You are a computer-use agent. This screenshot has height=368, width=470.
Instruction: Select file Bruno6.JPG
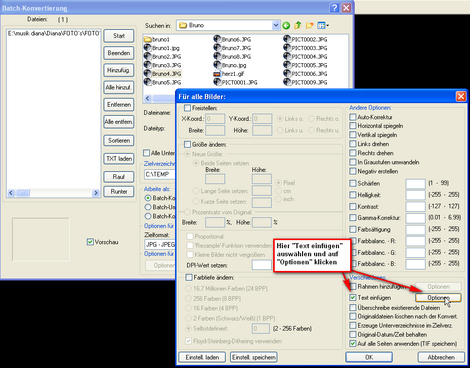(x=232, y=39)
